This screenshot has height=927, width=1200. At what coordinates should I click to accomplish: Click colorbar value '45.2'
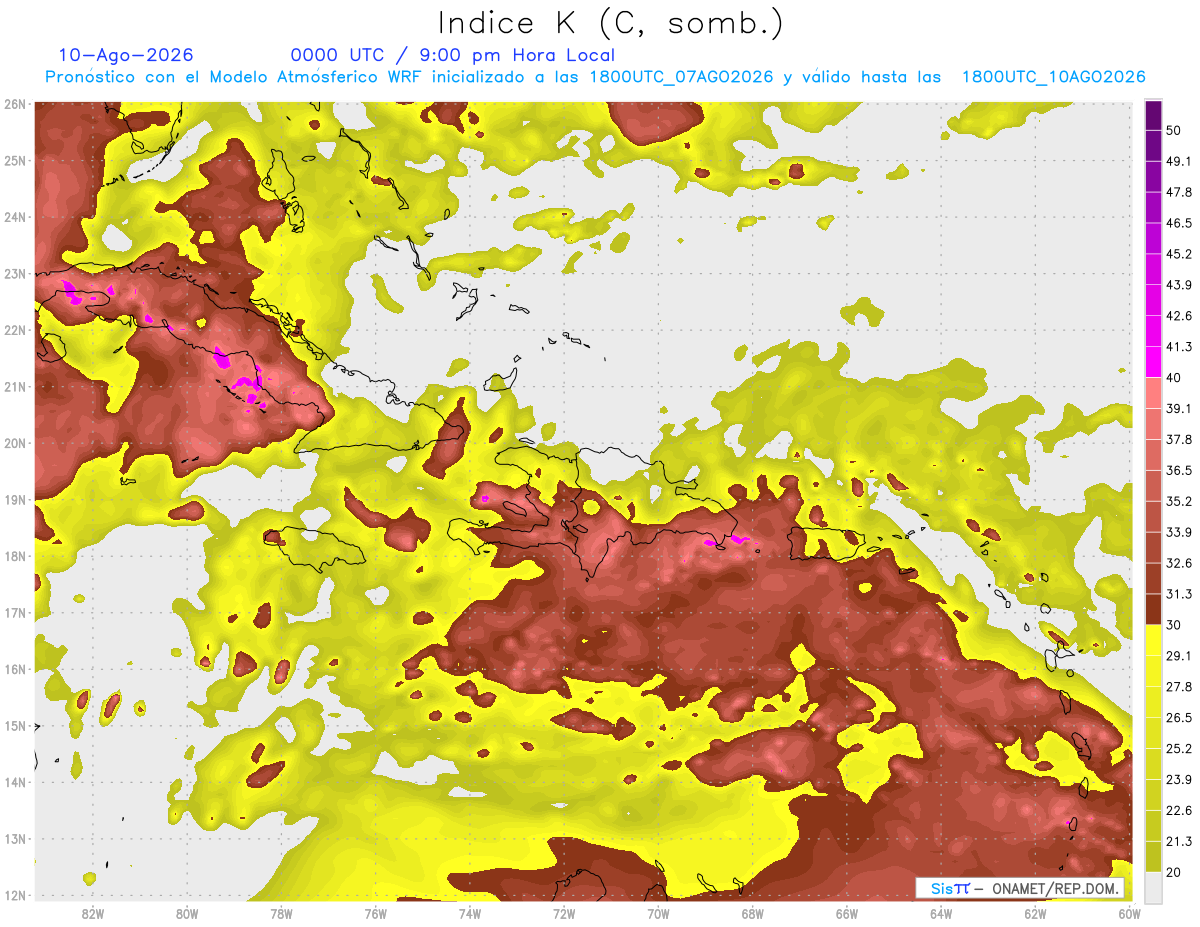click(x=1178, y=254)
